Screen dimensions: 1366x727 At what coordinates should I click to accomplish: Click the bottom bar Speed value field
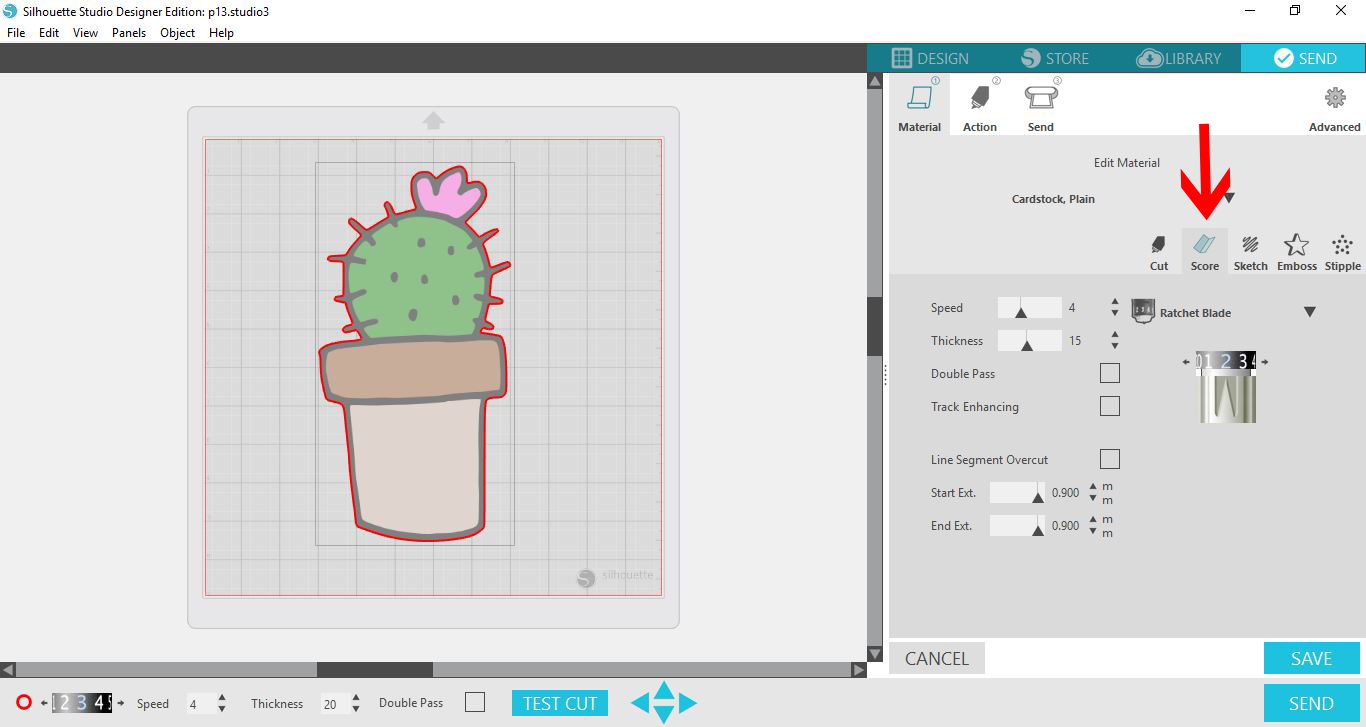(x=197, y=704)
